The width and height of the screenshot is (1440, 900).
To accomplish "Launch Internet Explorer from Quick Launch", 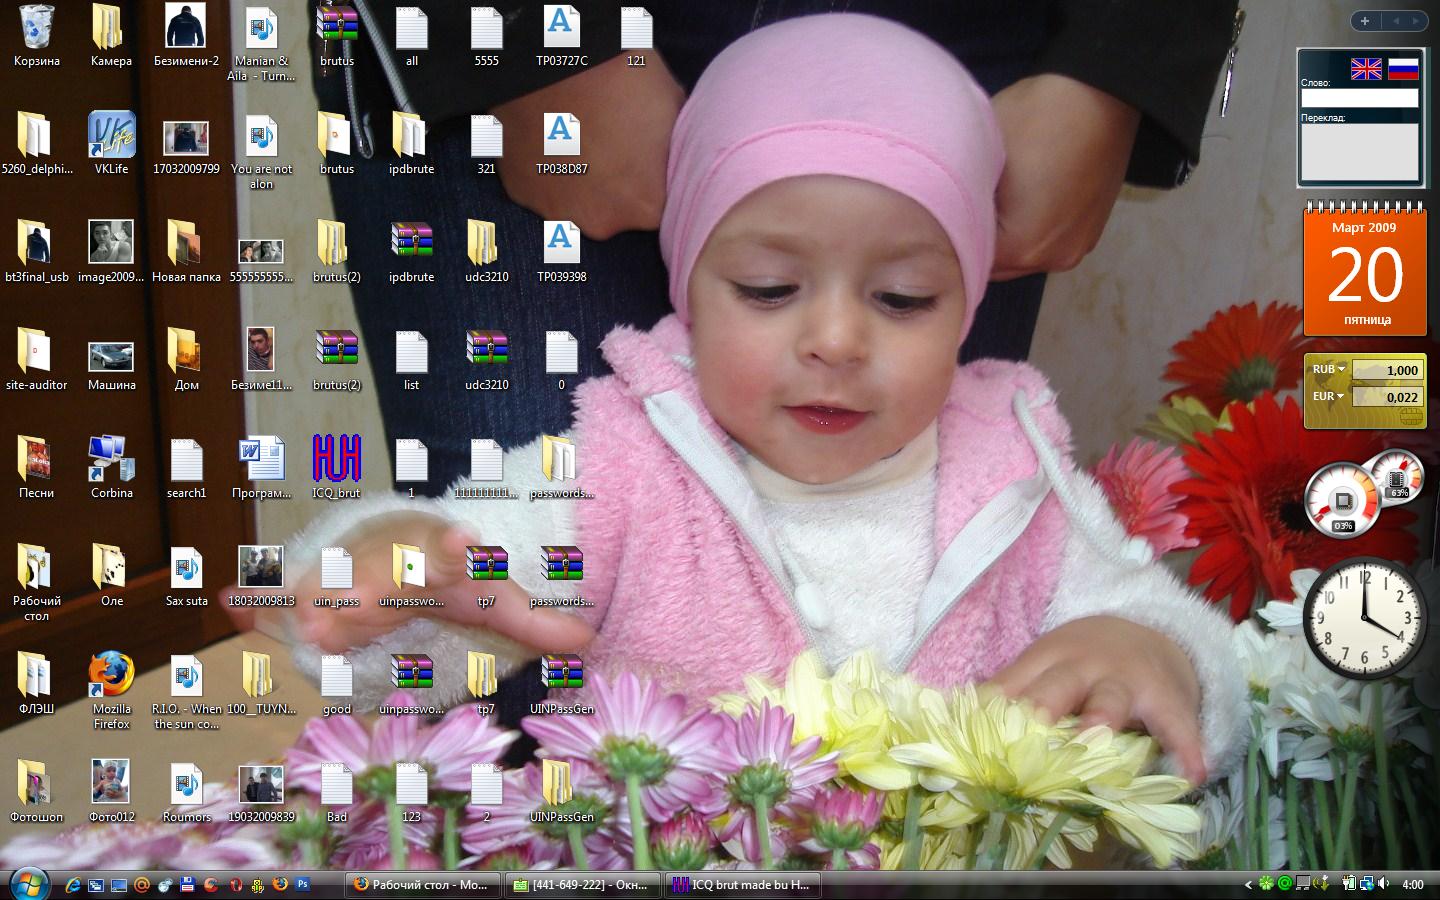I will click(x=73, y=884).
